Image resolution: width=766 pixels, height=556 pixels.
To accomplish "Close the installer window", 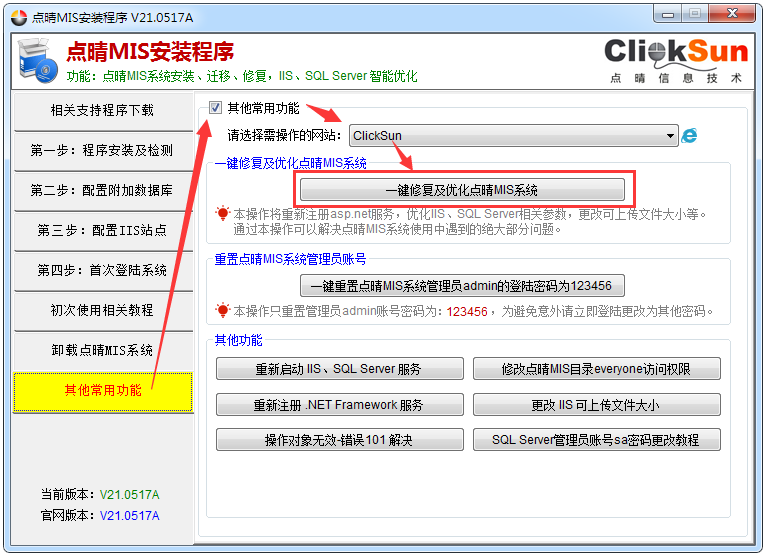I will [732, 14].
